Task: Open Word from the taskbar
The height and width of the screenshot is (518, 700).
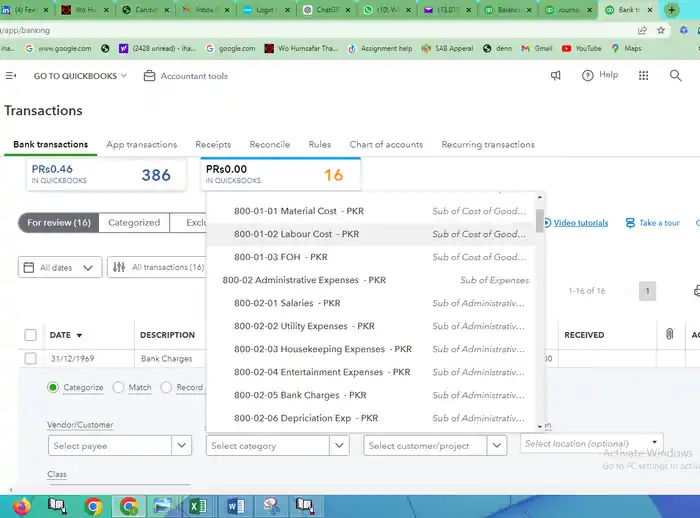Action: click(235, 506)
